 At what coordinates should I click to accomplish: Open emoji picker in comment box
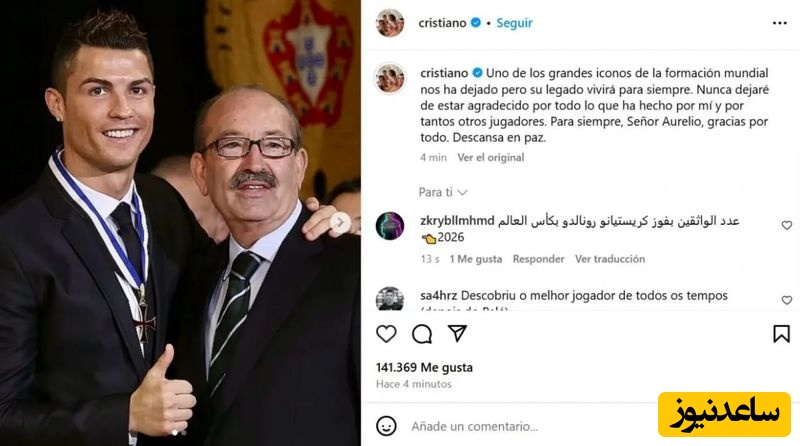386,426
